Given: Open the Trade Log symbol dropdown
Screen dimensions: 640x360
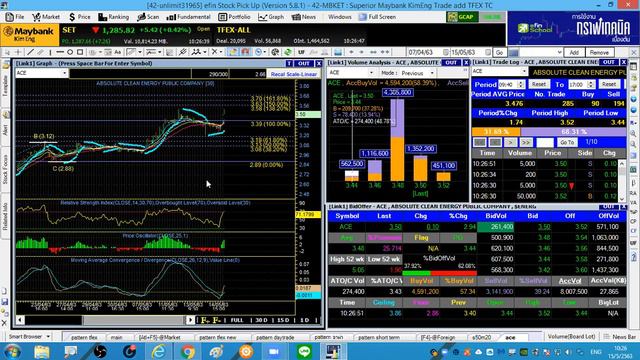Looking at the screenshot, I should (524, 71).
